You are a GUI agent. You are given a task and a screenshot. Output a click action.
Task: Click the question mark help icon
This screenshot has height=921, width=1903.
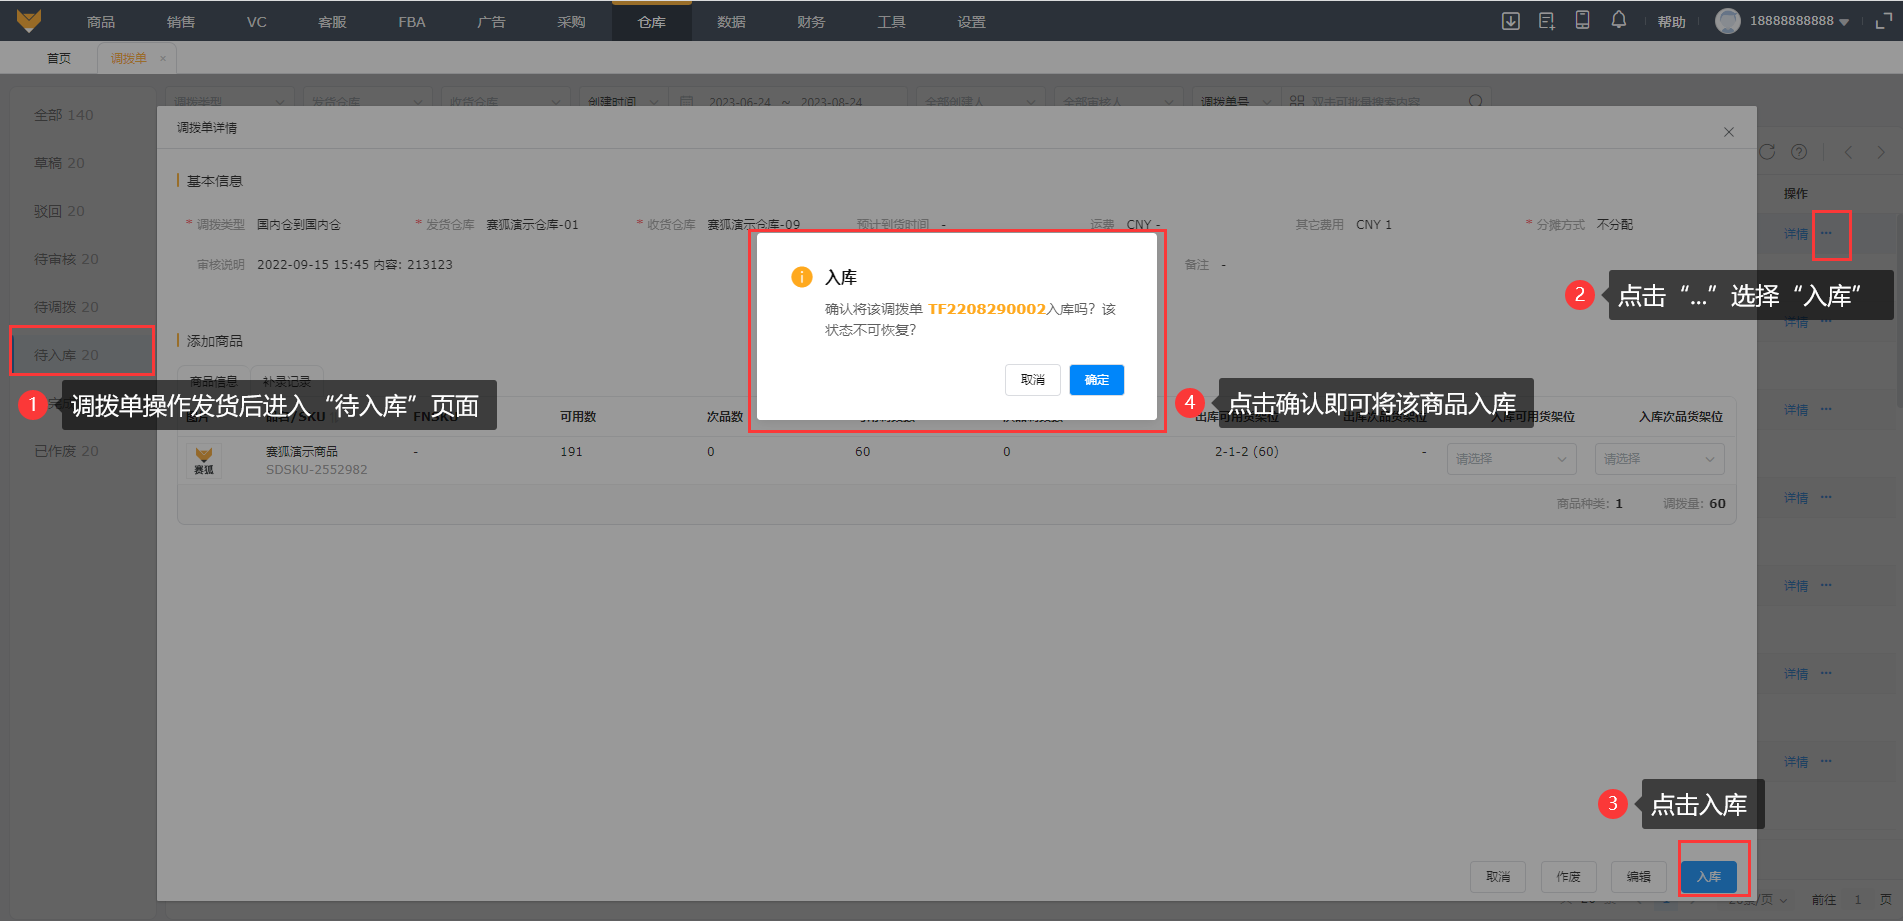click(1799, 152)
